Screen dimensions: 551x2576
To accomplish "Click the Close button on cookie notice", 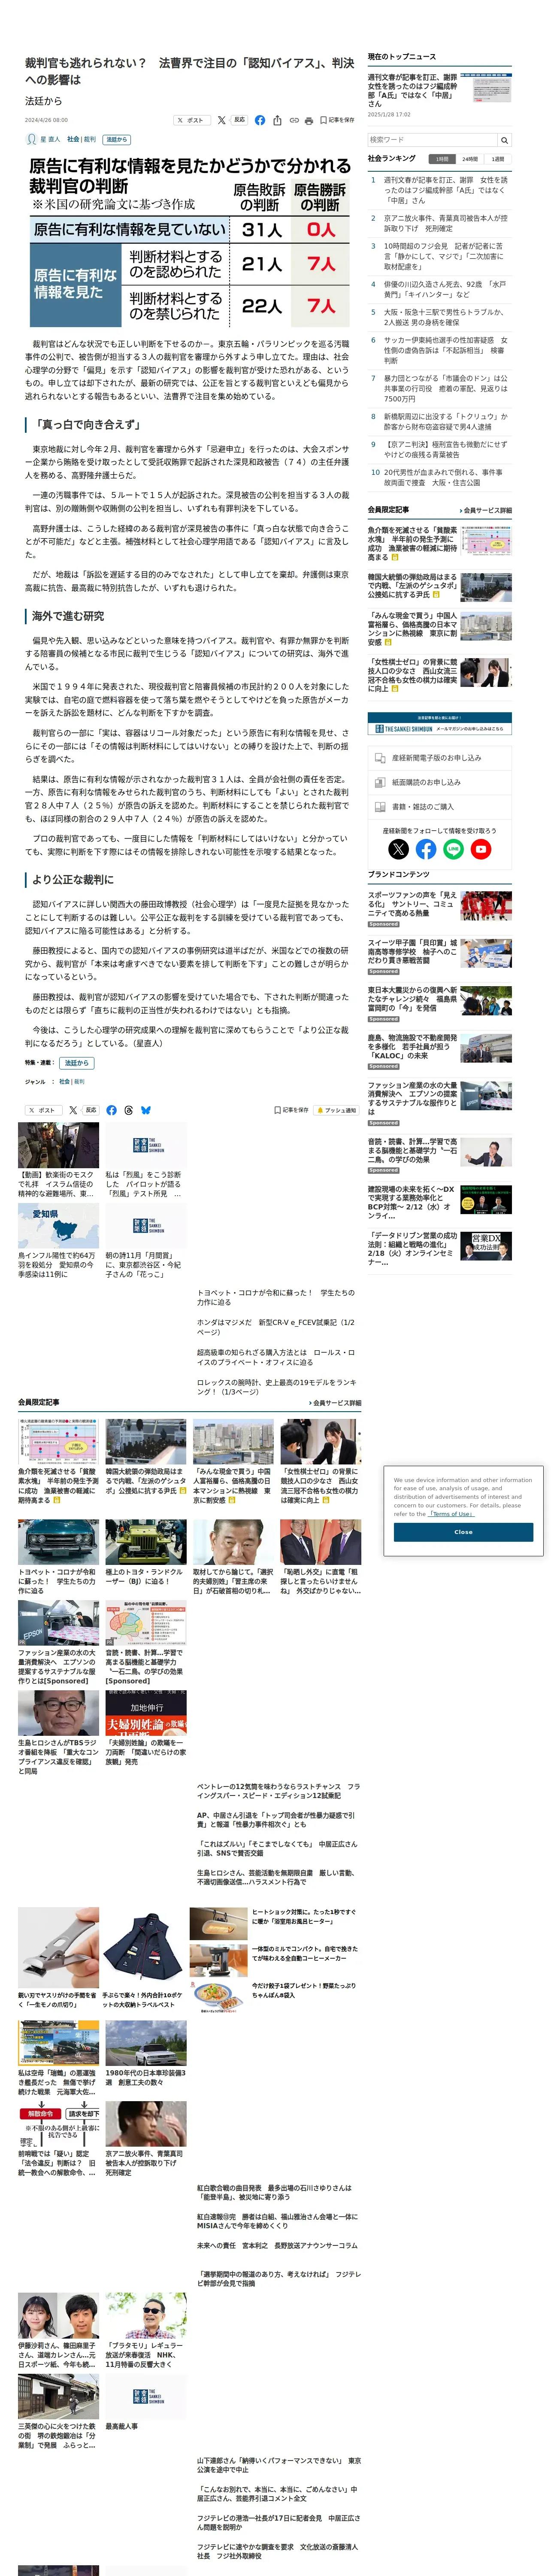I will point(463,1532).
